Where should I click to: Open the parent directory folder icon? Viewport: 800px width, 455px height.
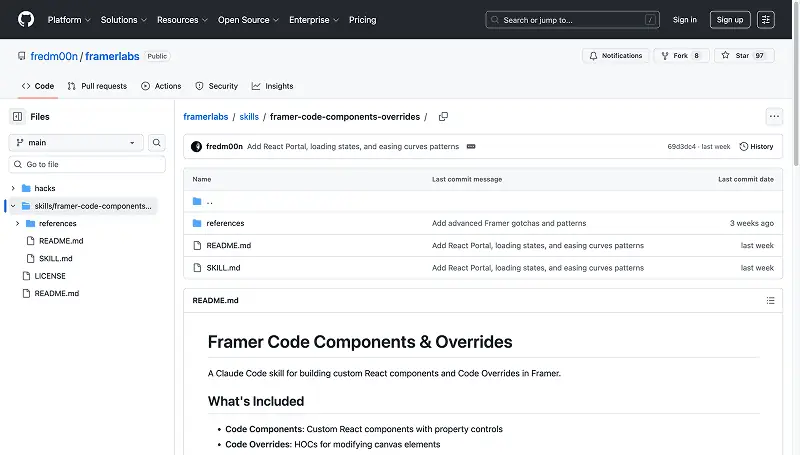197,201
